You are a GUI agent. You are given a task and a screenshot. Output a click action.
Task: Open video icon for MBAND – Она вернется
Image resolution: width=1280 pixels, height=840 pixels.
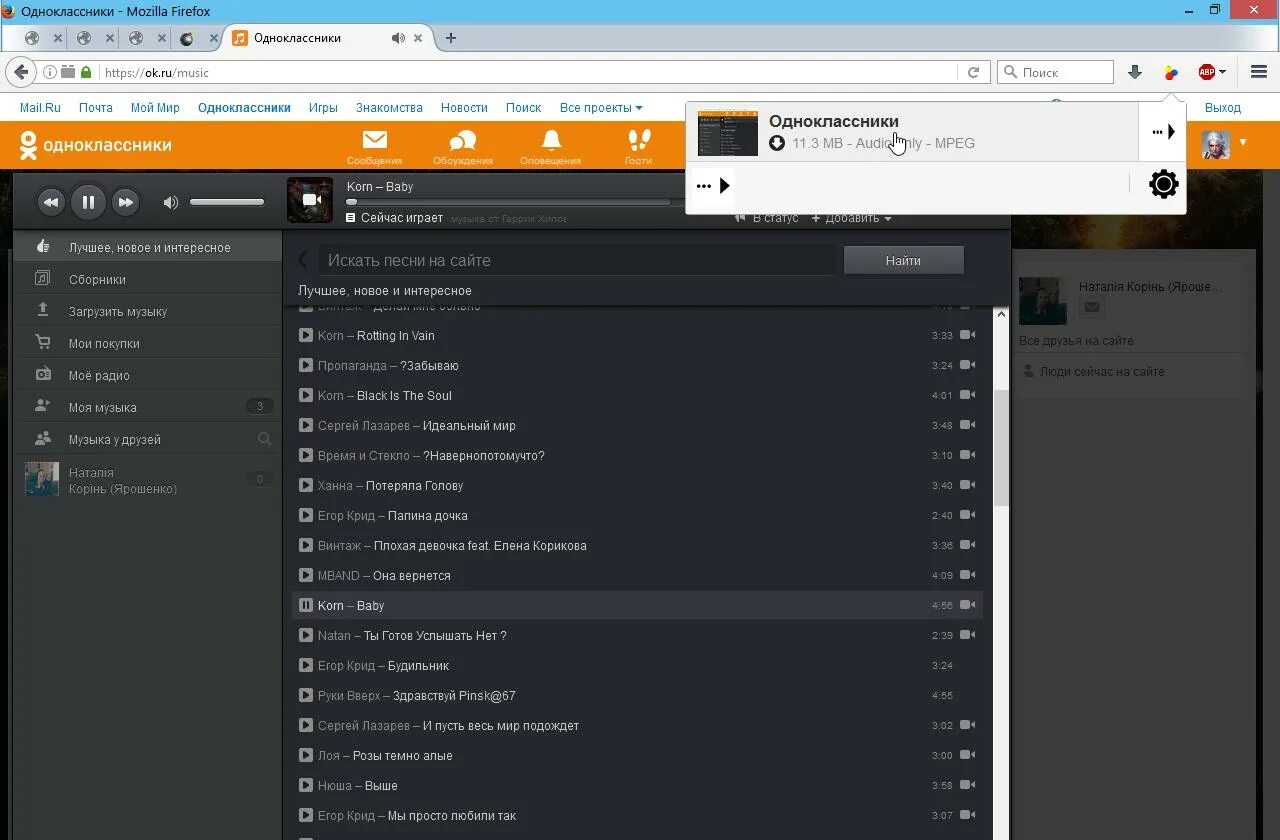[967, 575]
